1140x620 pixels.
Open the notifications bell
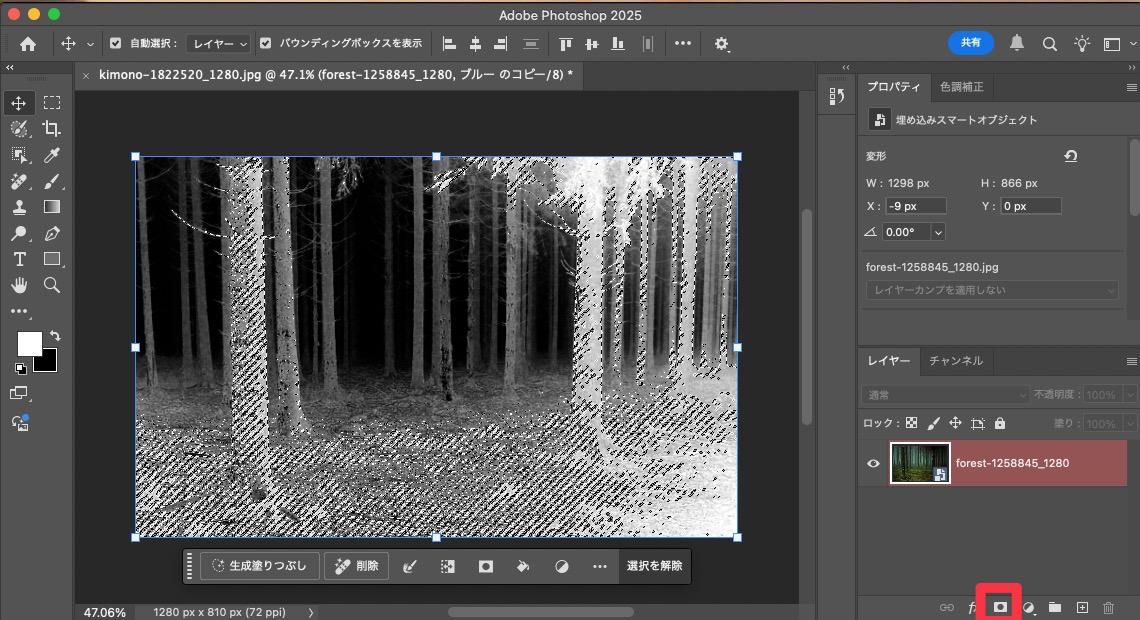(1016, 44)
